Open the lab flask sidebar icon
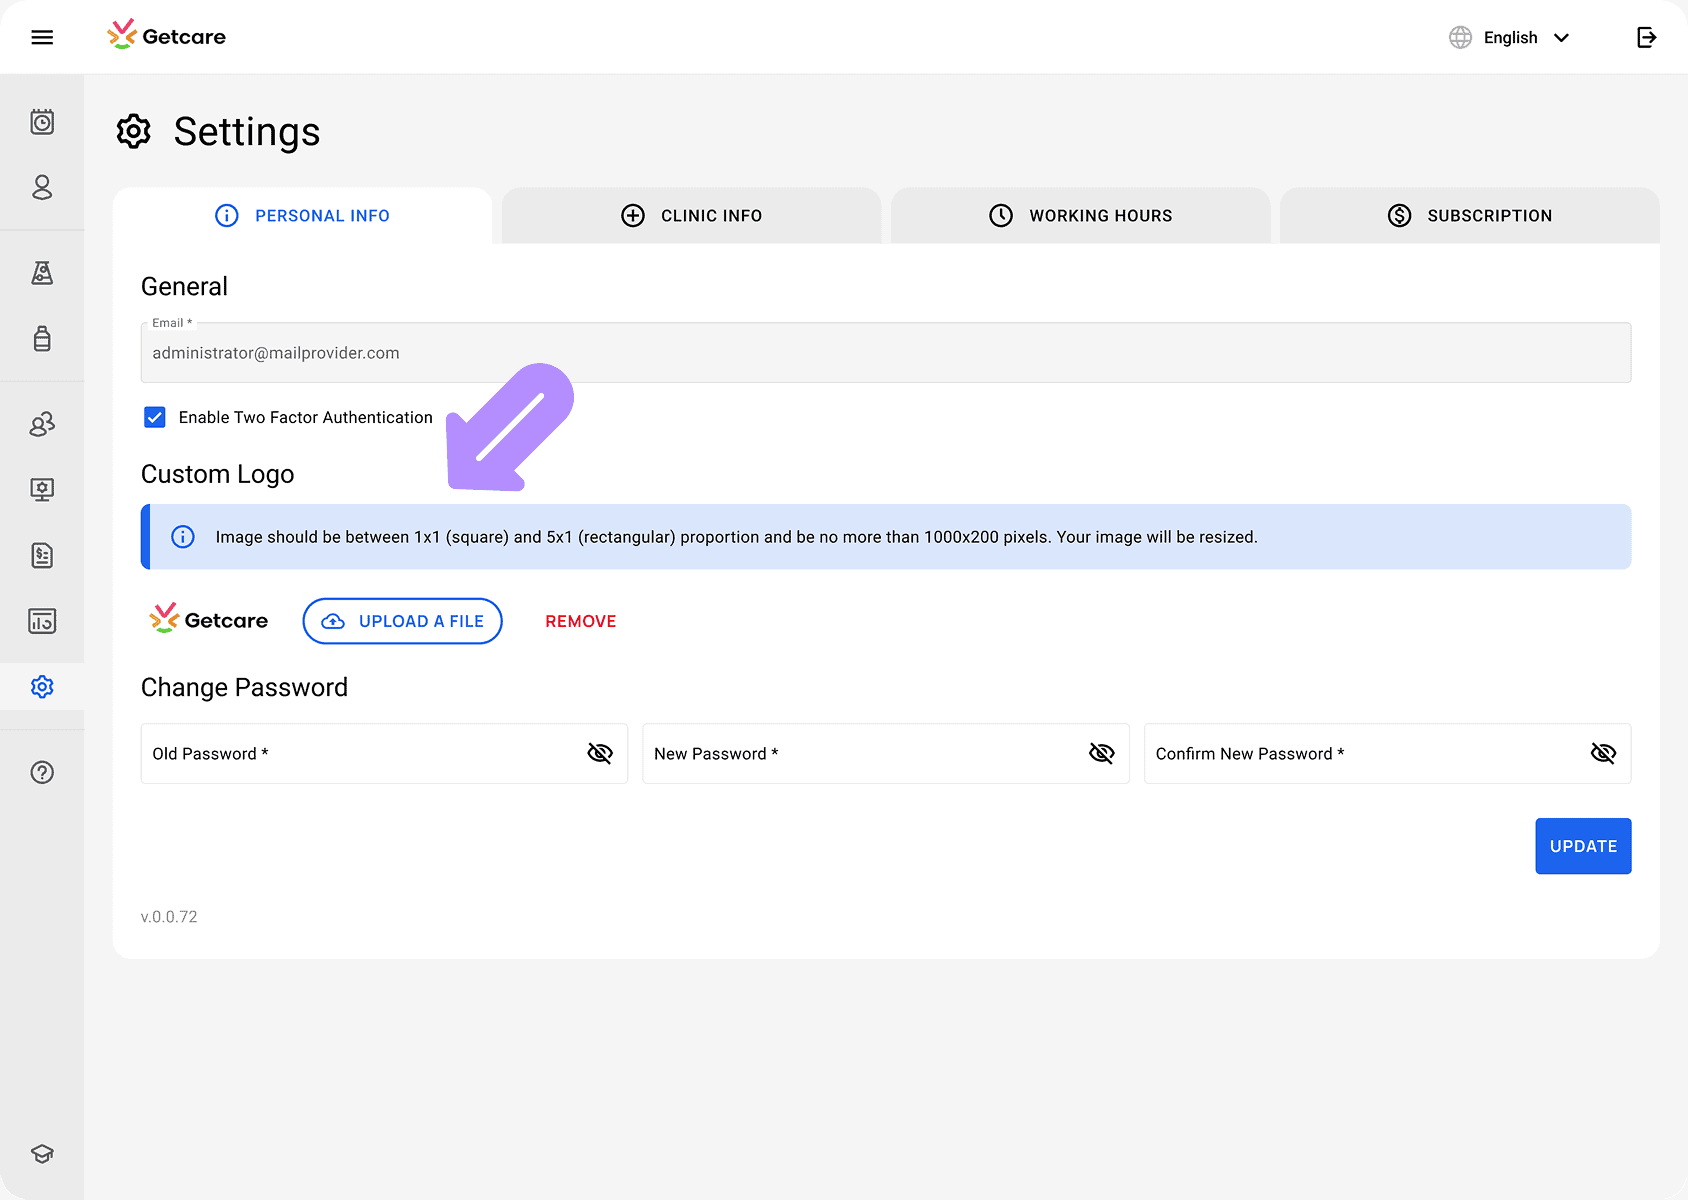This screenshot has width=1688, height=1200. [x=42, y=273]
